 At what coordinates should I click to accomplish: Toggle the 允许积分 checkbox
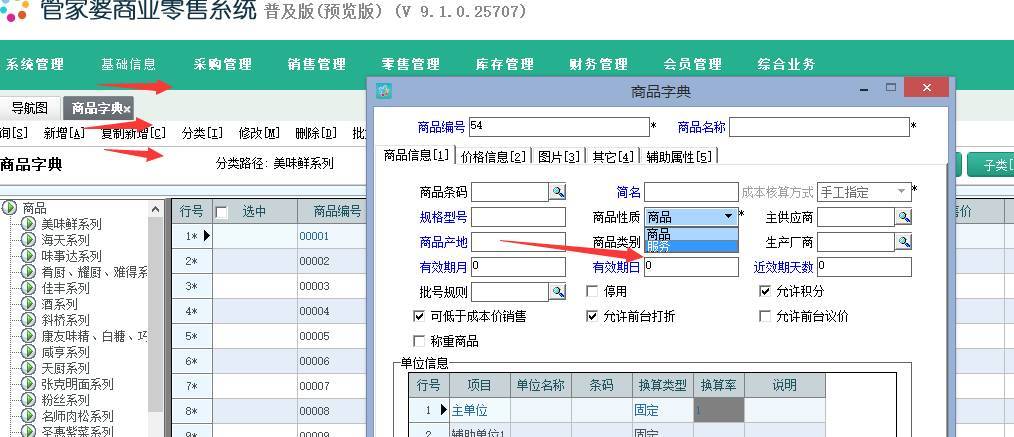(x=765, y=292)
